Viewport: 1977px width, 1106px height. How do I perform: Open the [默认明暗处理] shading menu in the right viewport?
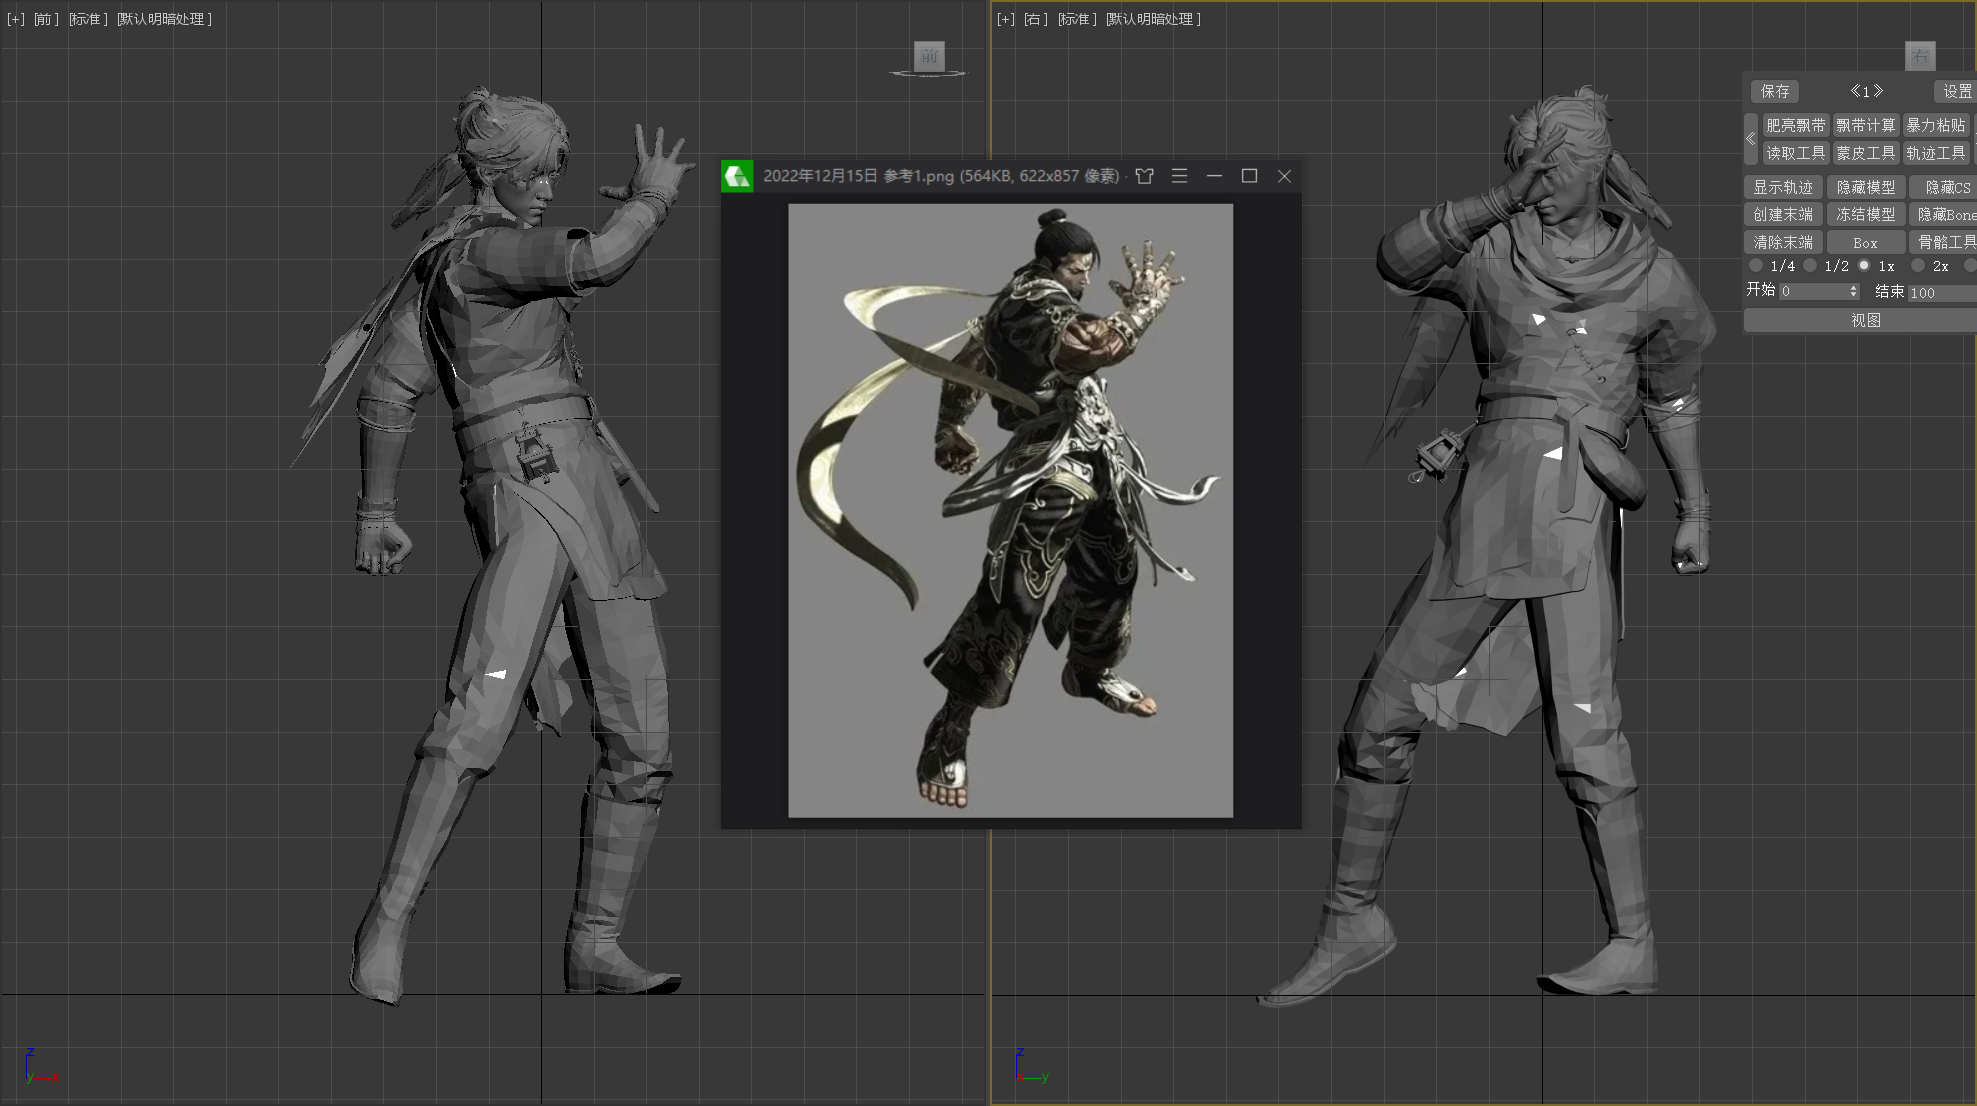point(1154,19)
